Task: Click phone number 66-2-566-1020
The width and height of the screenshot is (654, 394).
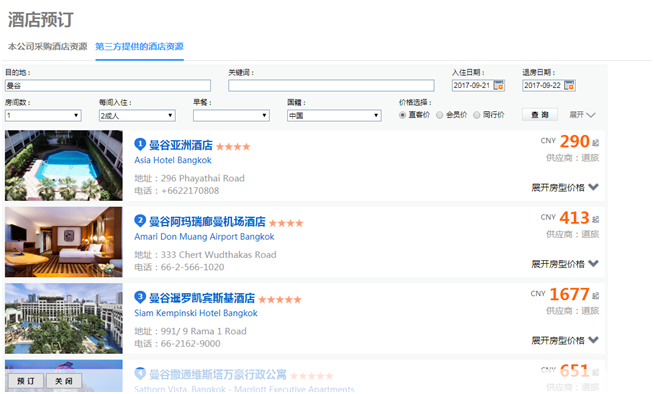Action: (192, 267)
